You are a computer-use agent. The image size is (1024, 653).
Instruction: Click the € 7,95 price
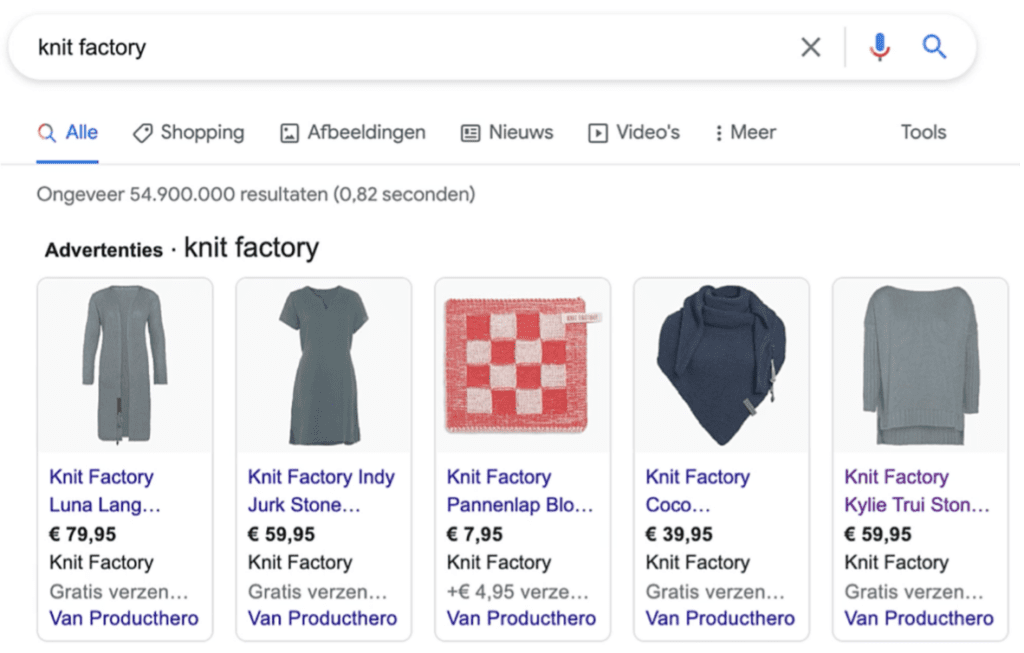475,534
